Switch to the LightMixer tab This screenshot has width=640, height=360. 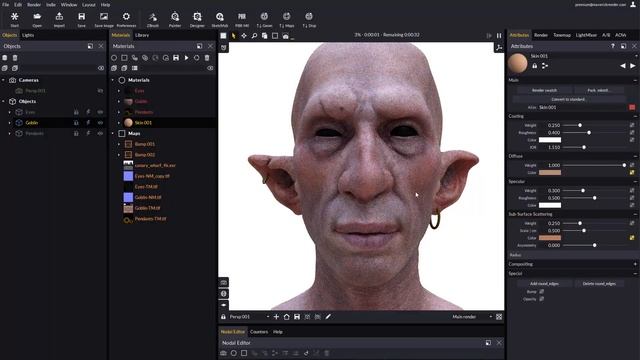click(x=586, y=35)
